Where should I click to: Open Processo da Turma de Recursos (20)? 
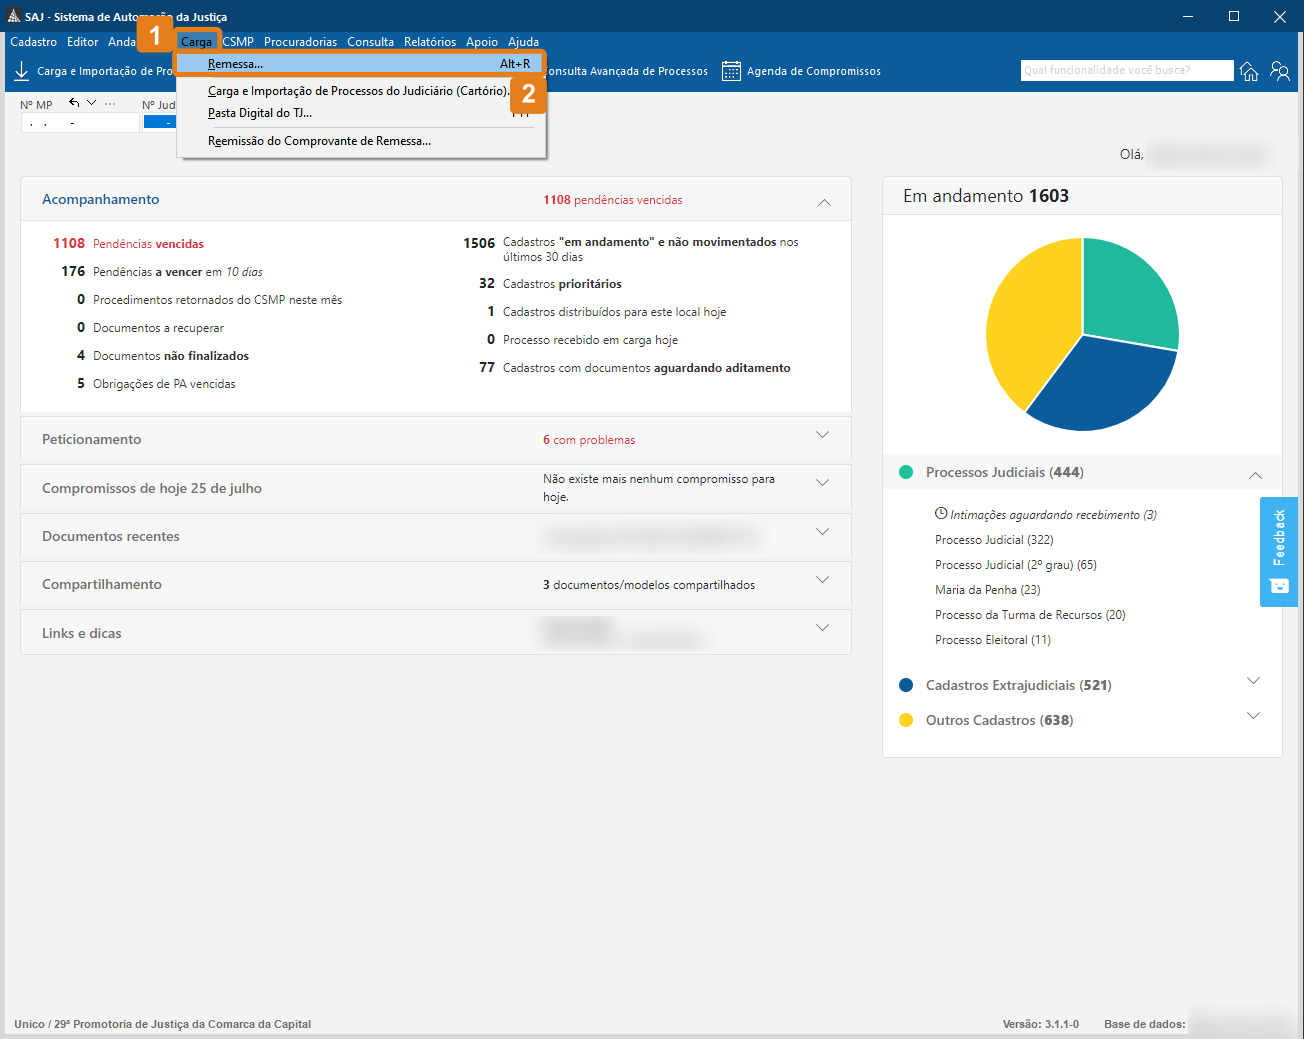[x=1030, y=615]
